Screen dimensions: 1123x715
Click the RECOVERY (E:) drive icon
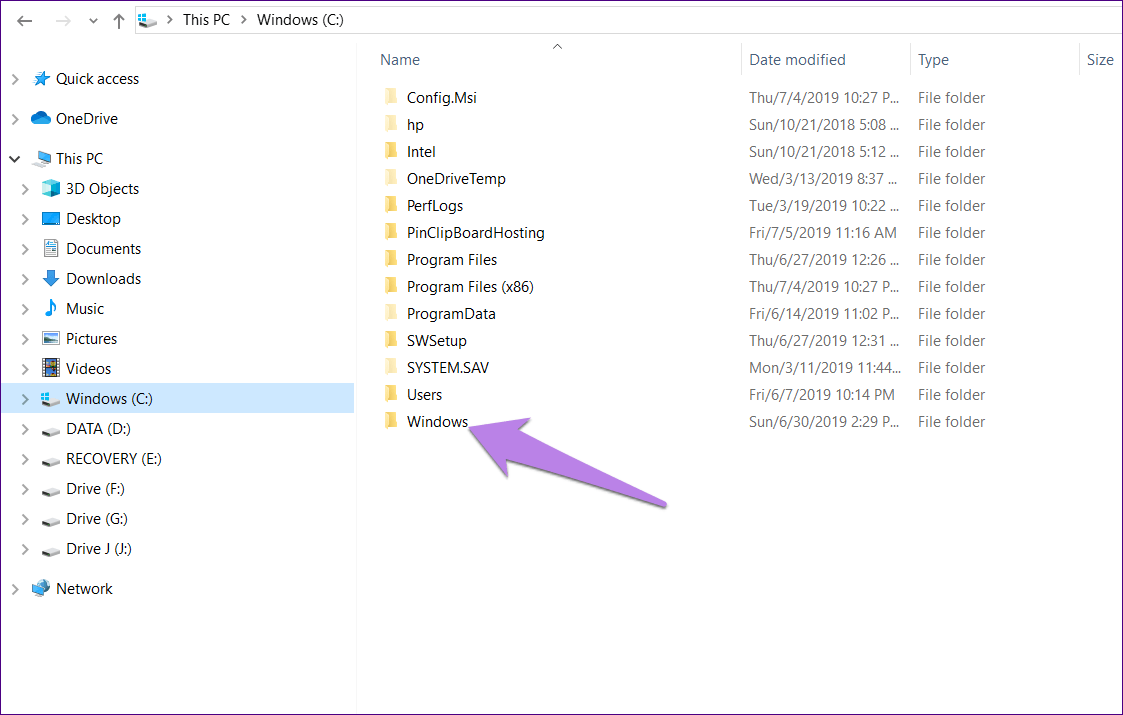point(51,461)
